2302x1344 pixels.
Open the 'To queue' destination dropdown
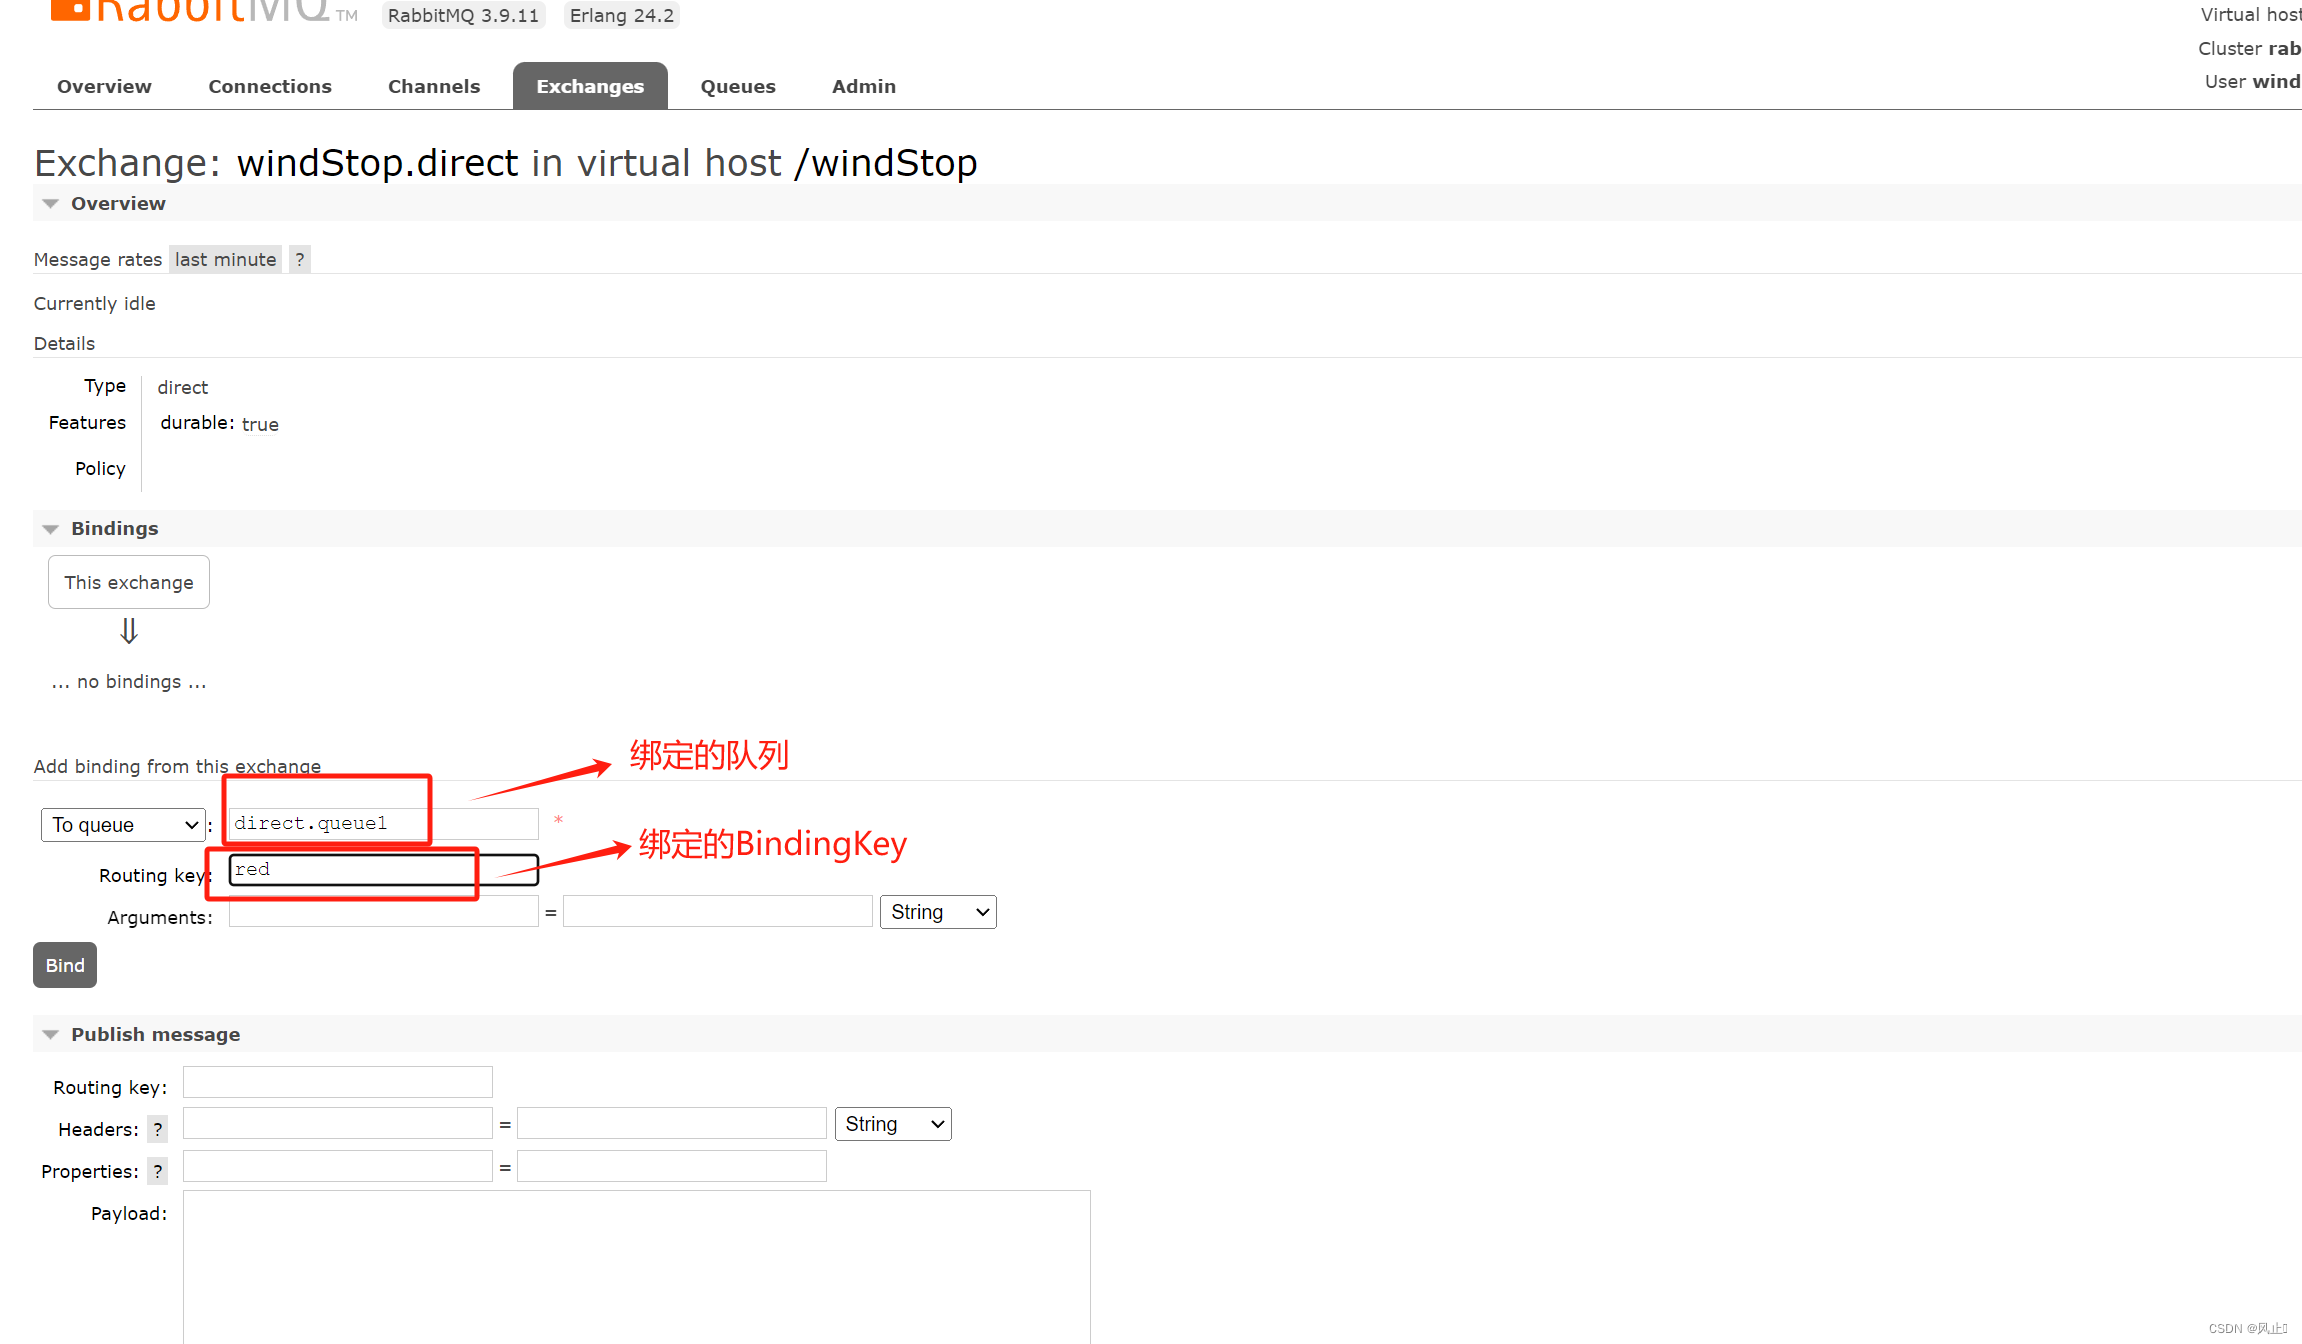click(x=124, y=825)
